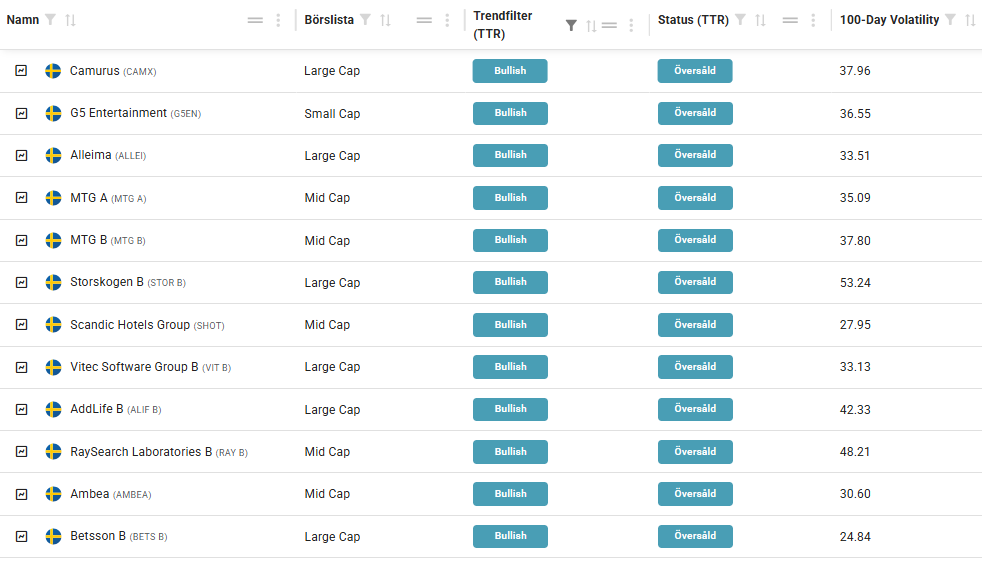Open the MTG B (MTG B) link
The width and height of the screenshot is (982, 563).
(x=108, y=240)
